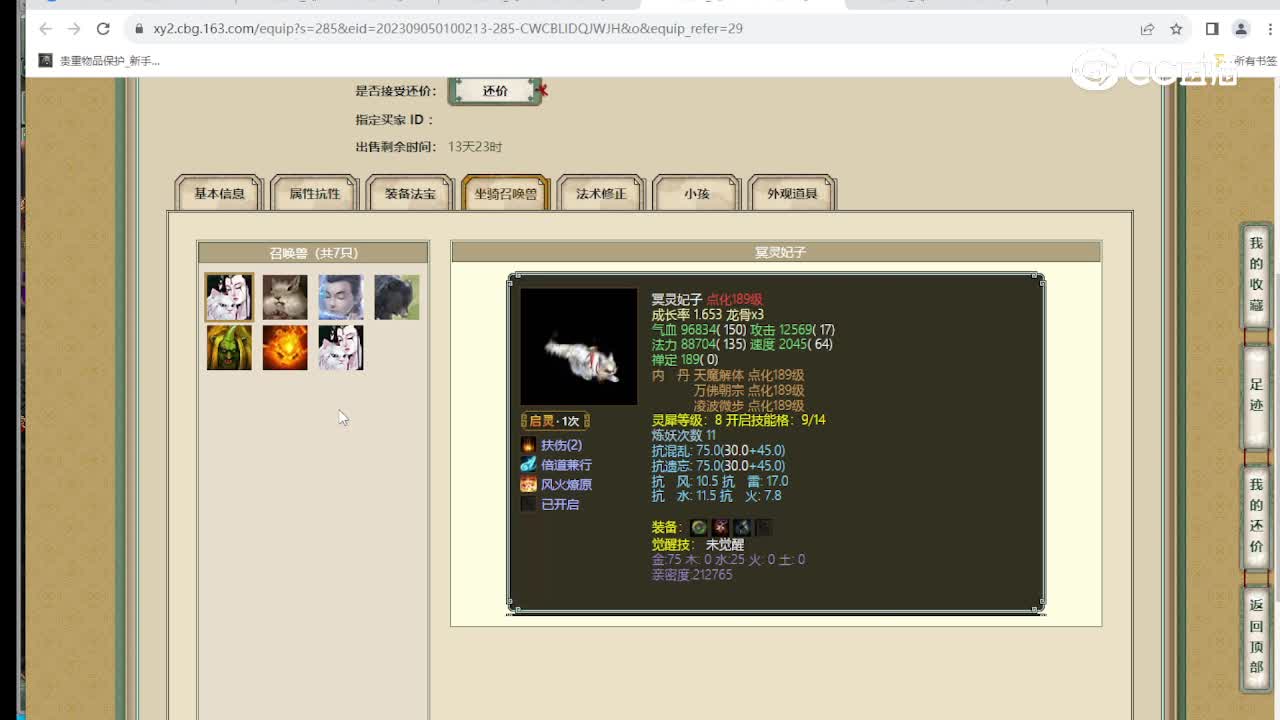1280x720 pixels.
Task: Open the 小孩 tab
Action: [697, 193]
